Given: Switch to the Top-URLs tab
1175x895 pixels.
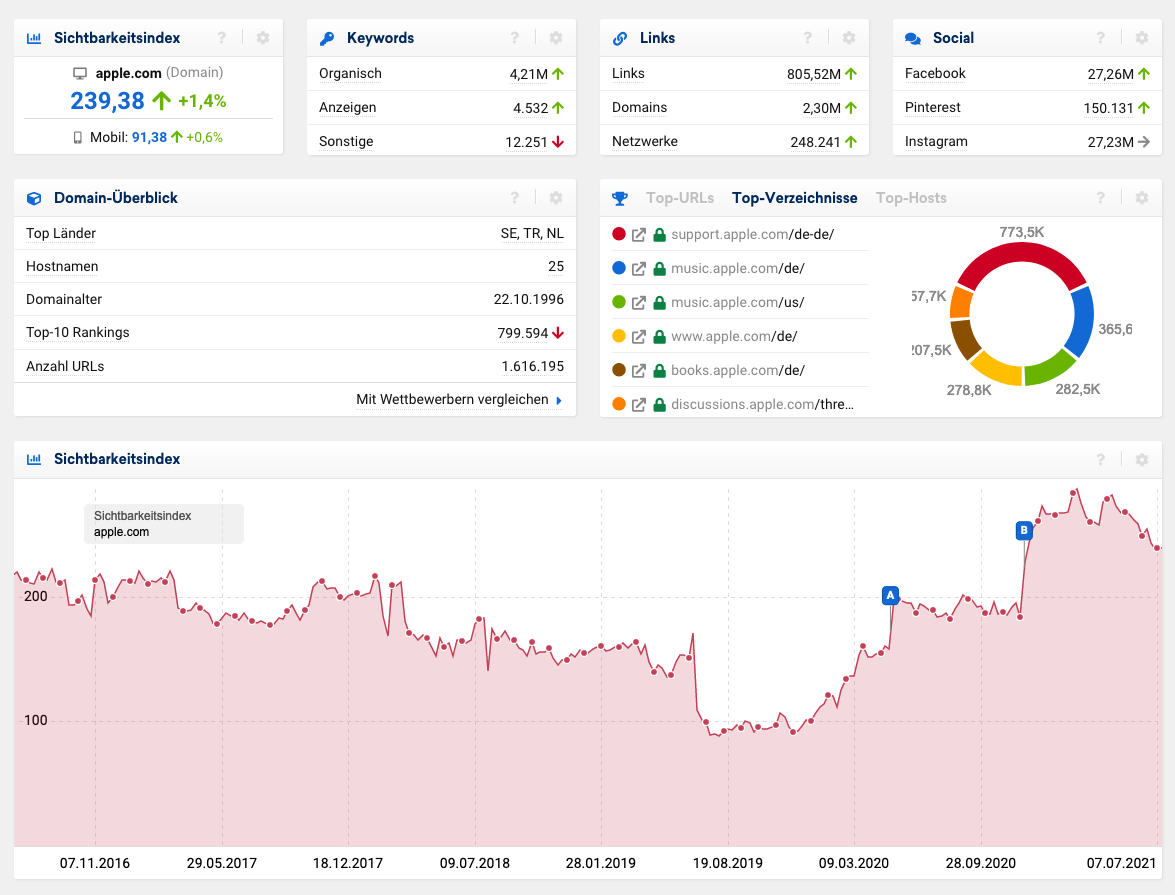Looking at the screenshot, I should coord(680,198).
